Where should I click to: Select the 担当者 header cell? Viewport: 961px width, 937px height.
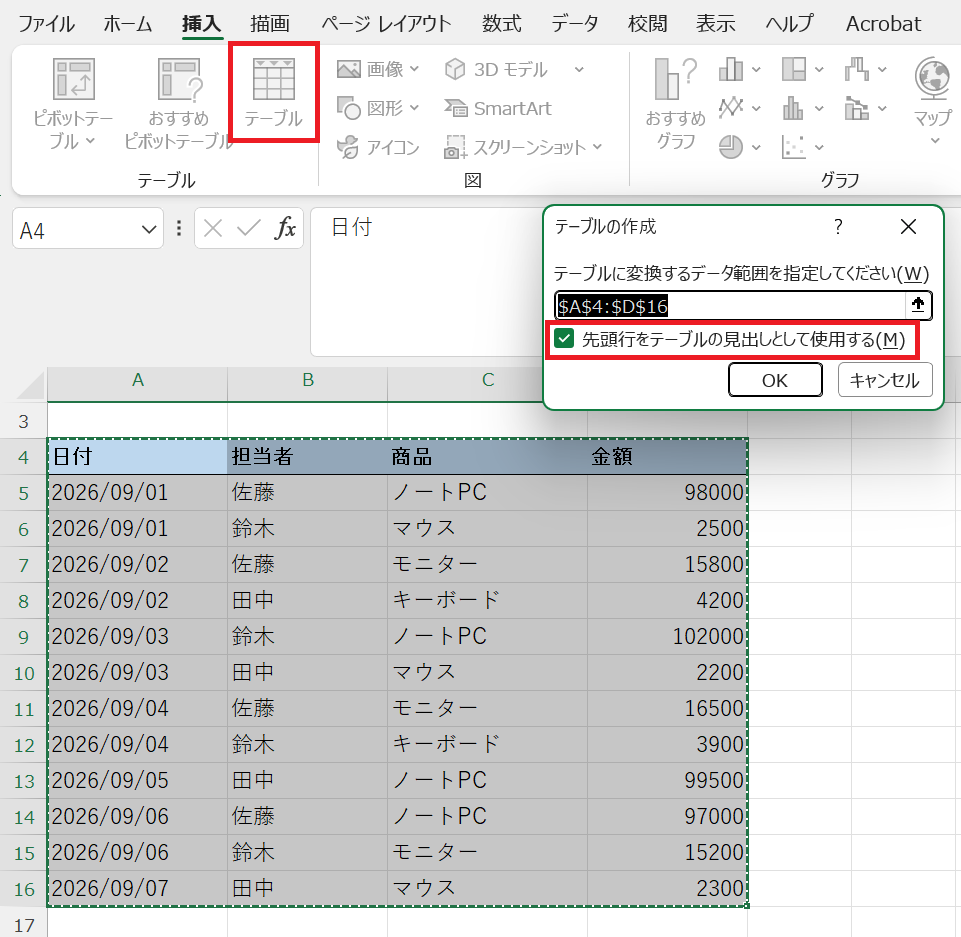coord(307,457)
